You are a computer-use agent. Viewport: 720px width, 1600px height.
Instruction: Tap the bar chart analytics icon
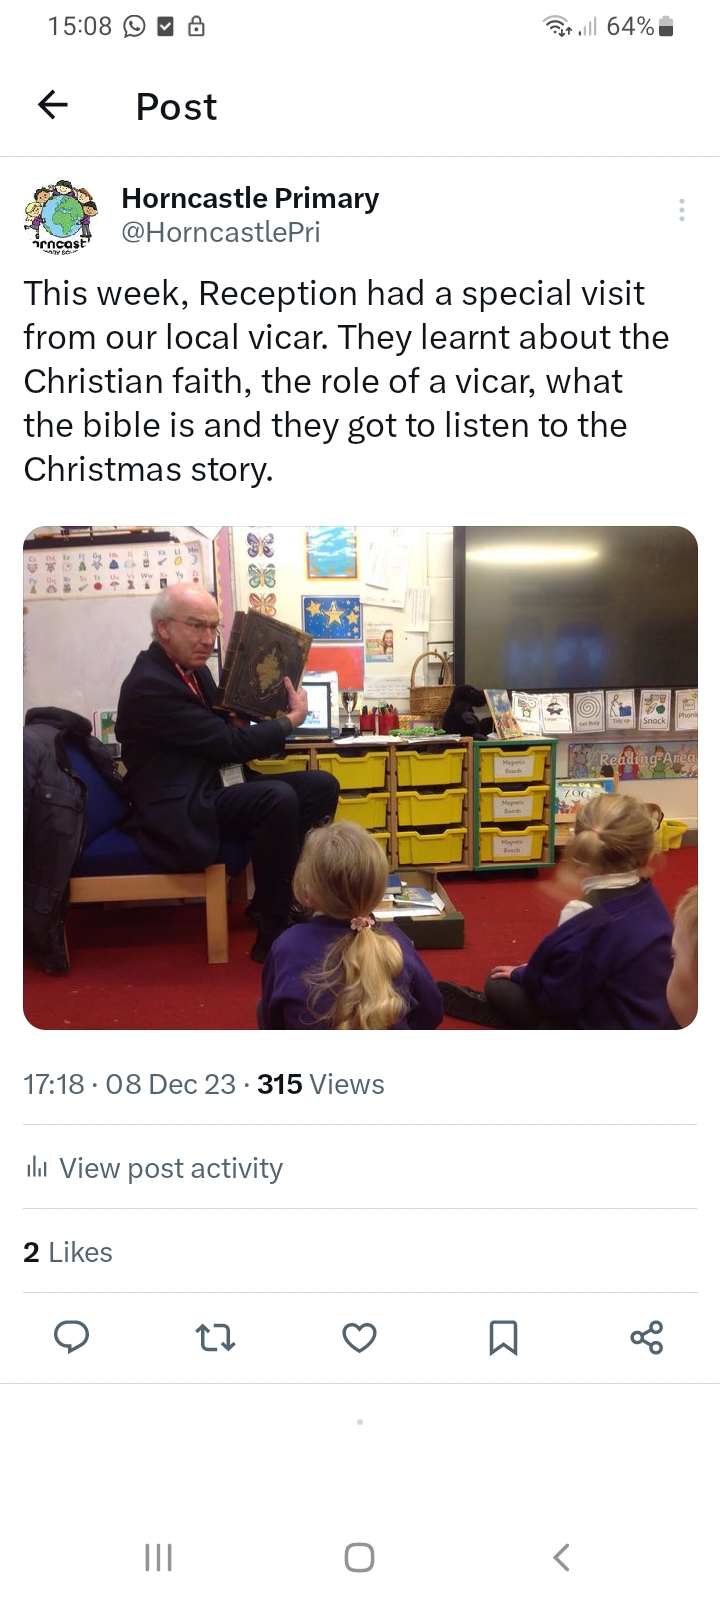[37, 1167]
